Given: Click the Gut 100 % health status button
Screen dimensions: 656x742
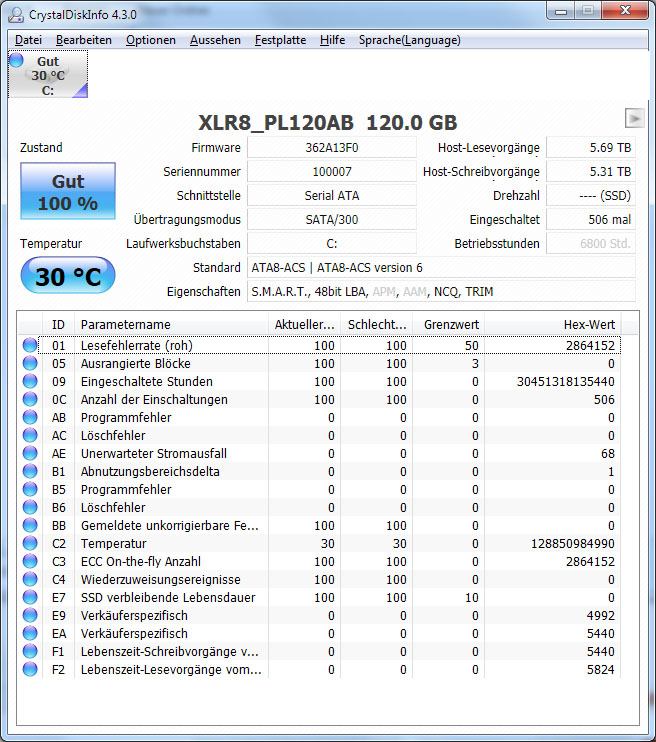Looking at the screenshot, I should click(x=68, y=191).
